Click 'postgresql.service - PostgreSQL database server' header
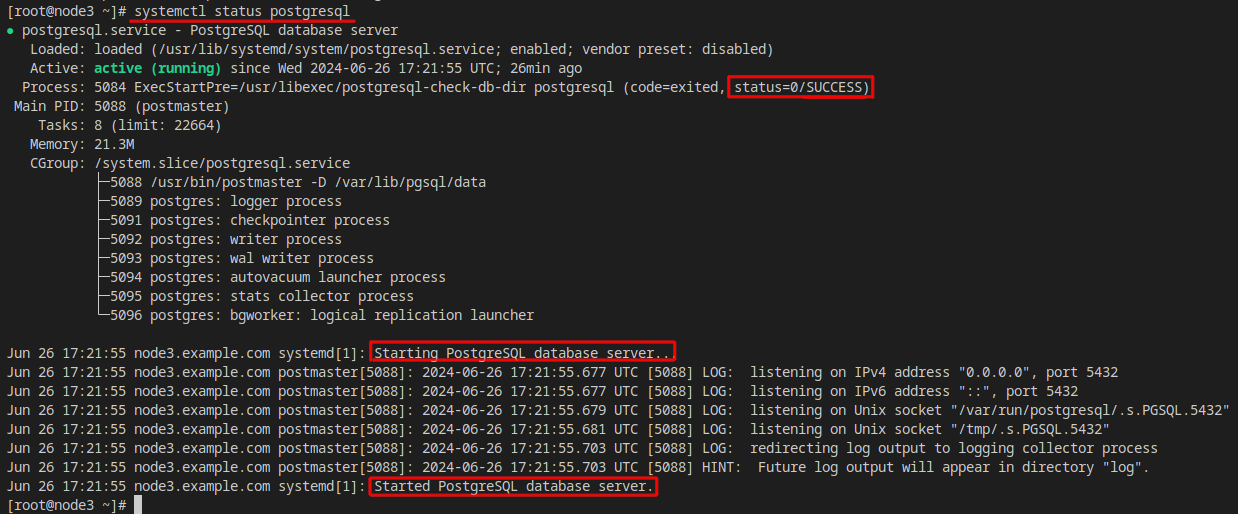 click(210, 30)
